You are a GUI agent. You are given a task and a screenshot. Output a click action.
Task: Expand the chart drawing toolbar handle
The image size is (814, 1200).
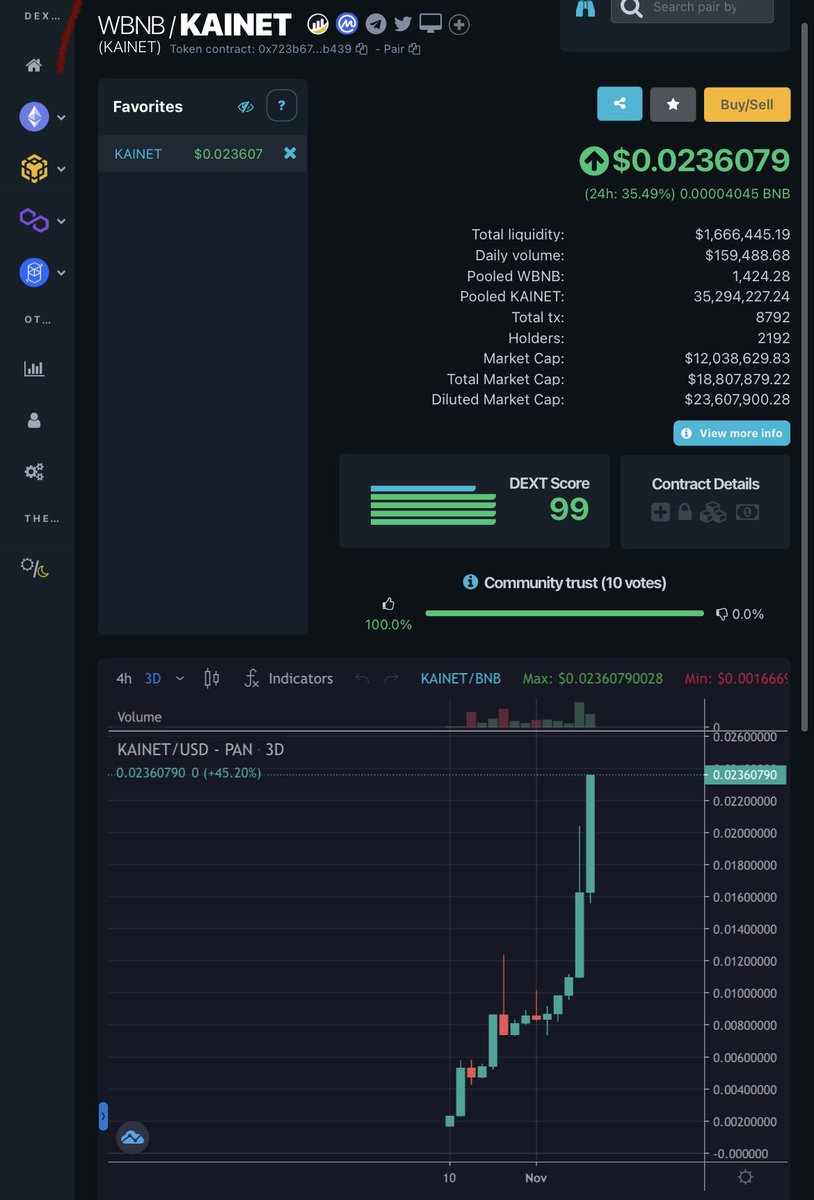pos(103,1116)
